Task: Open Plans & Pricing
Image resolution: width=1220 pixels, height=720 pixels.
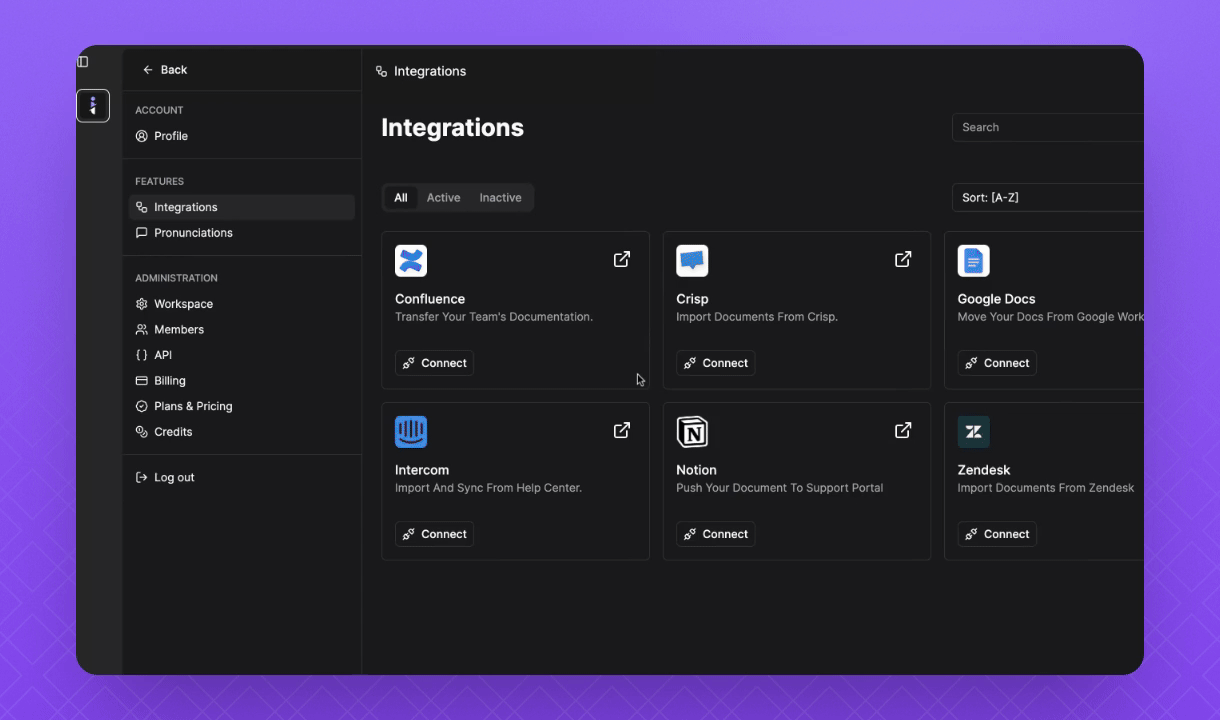Action: 242,406
